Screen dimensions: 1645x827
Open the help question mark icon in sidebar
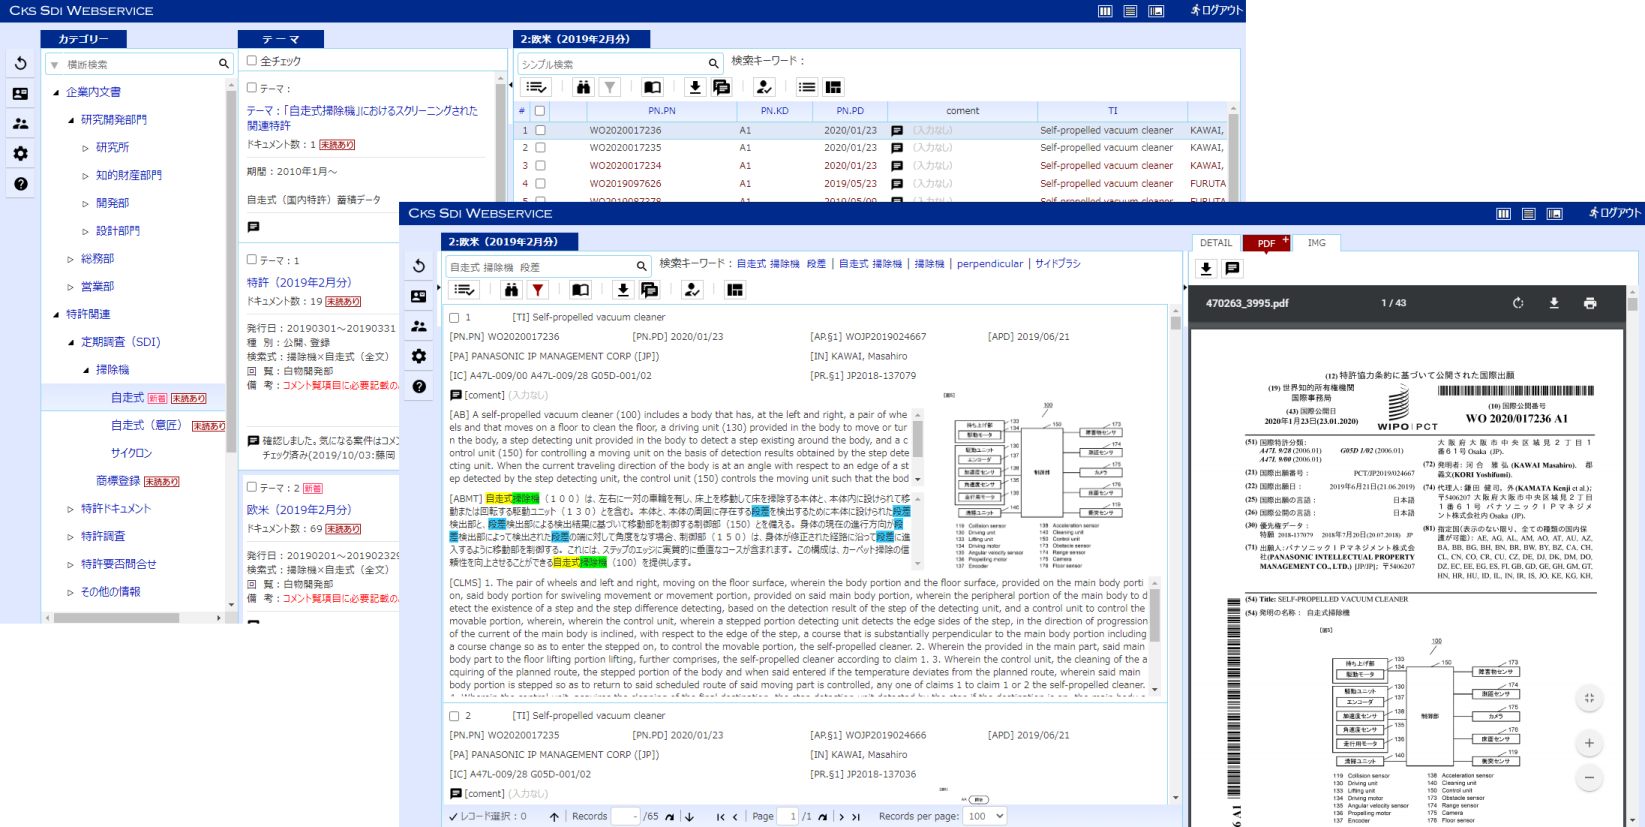click(x=419, y=386)
